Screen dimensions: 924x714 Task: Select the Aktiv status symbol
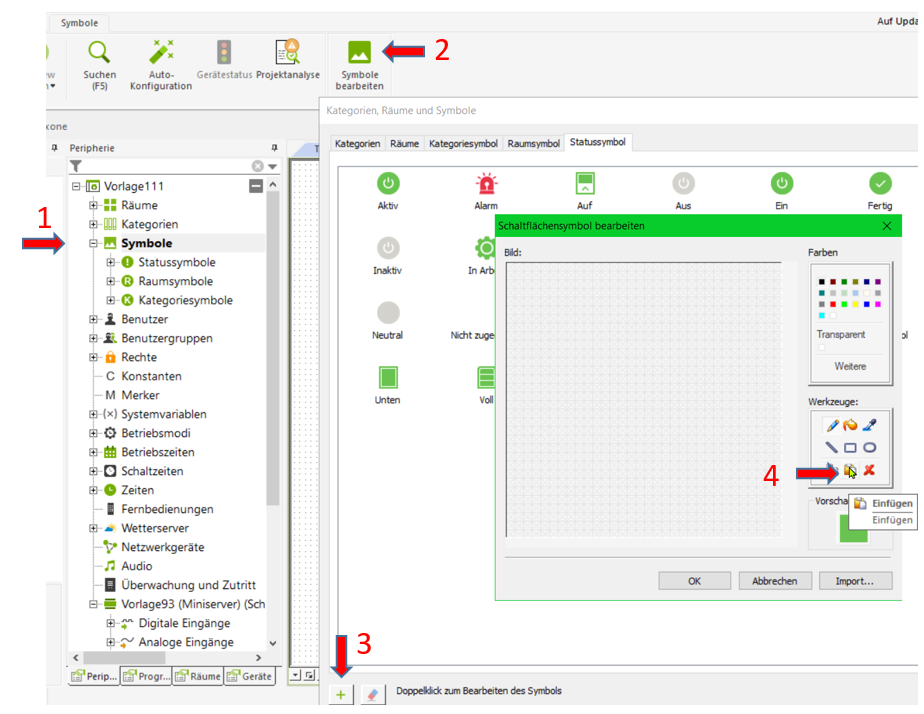tap(388, 190)
